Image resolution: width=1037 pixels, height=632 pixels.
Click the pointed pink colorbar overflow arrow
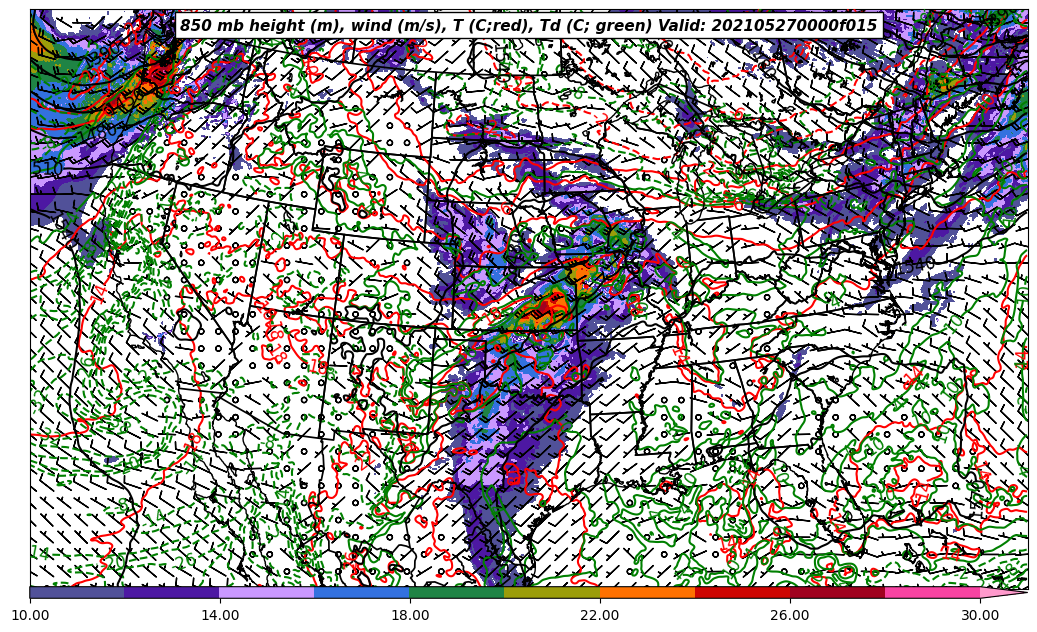click(x=1000, y=592)
